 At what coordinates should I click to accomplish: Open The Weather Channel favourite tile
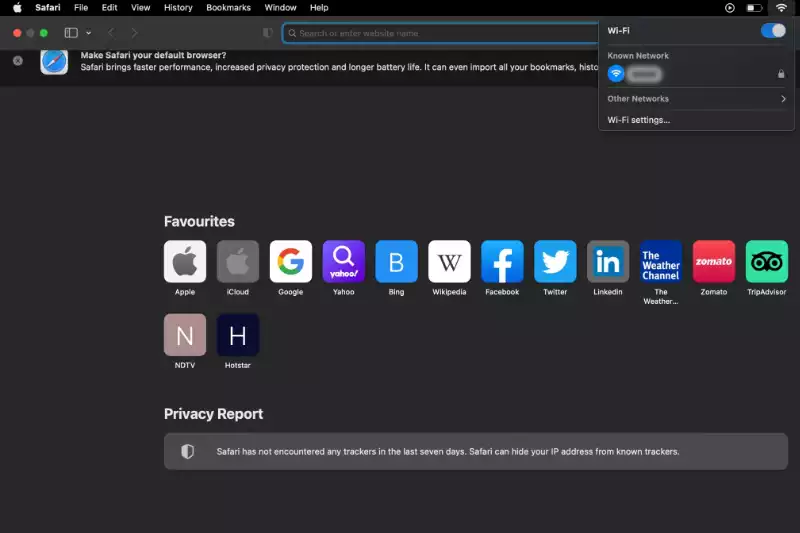[661, 261]
